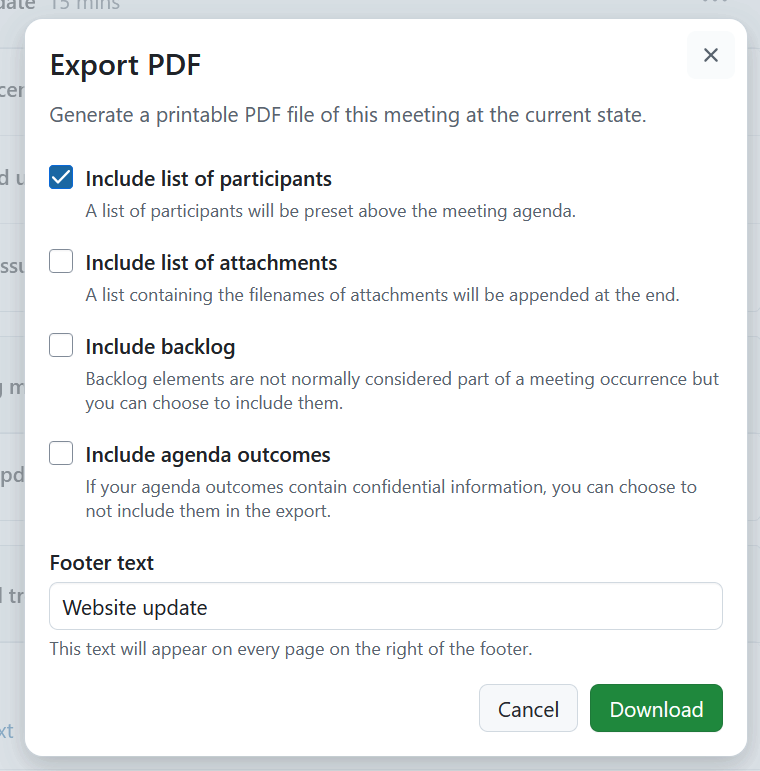Click the 'Include agenda outcomes' label text

point(208,455)
